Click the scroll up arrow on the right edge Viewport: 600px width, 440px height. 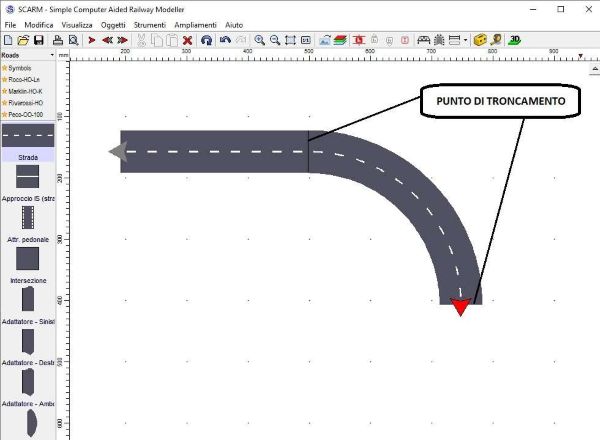pos(594,69)
